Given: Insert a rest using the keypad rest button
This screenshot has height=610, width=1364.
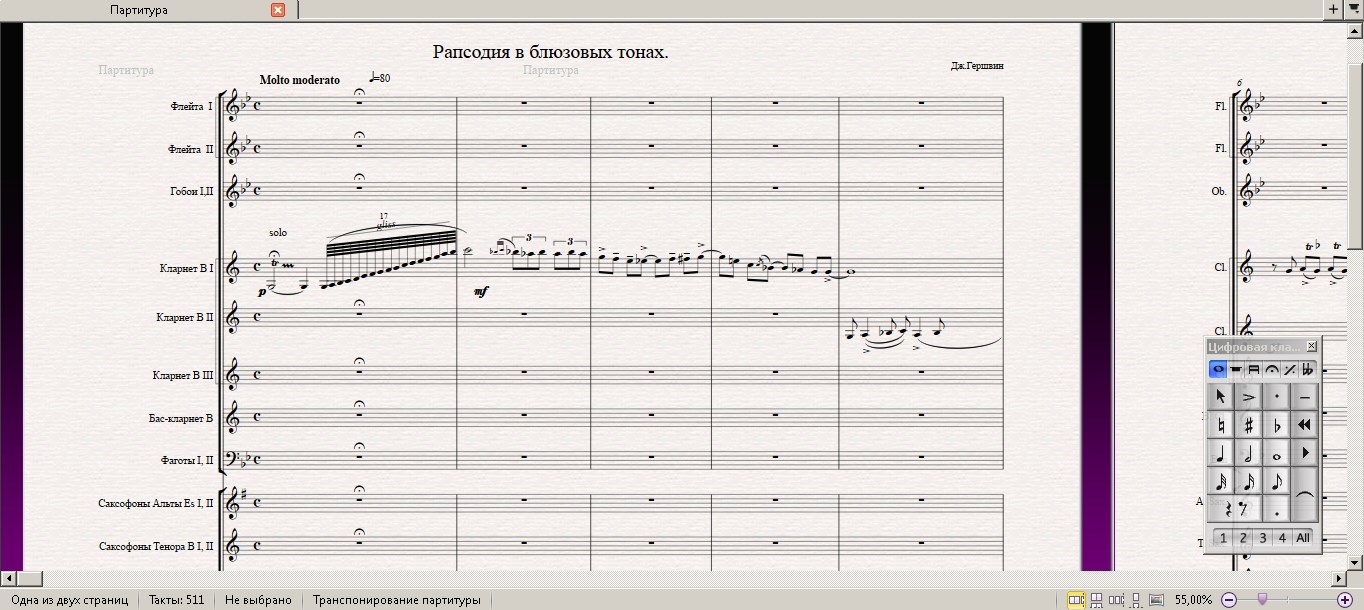Looking at the screenshot, I should 1235,509.
